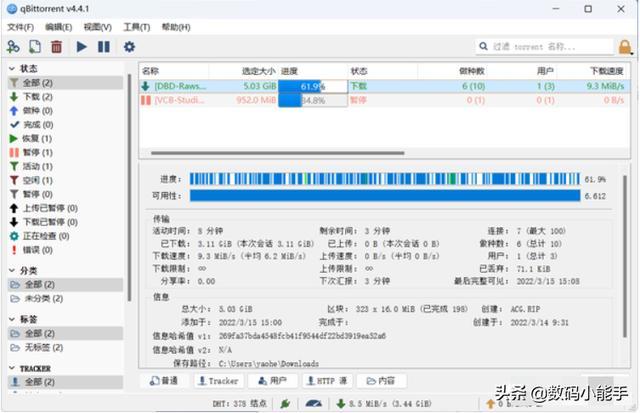The image size is (640, 413).
Task: Select 下载 (2) status filter
Action: (65, 97)
